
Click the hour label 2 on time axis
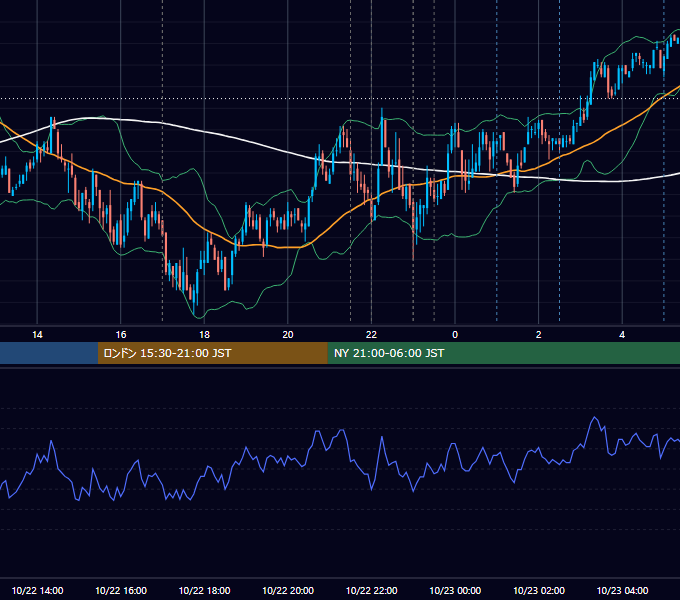pos(539,335)
